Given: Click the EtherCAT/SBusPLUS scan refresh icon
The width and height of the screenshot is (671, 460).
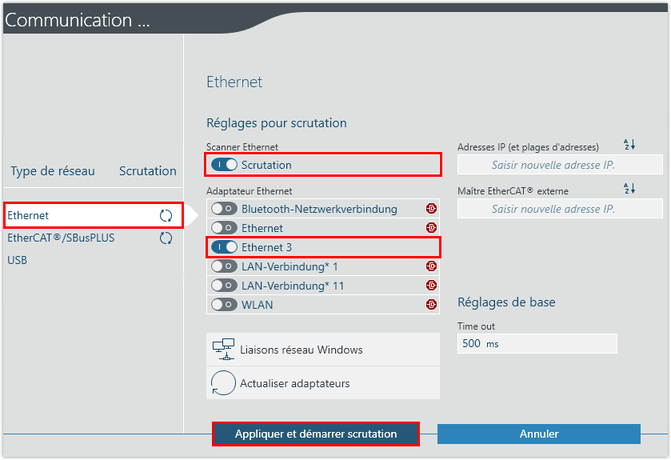Looking at the screenshot, I should click(x=166, y=238).
